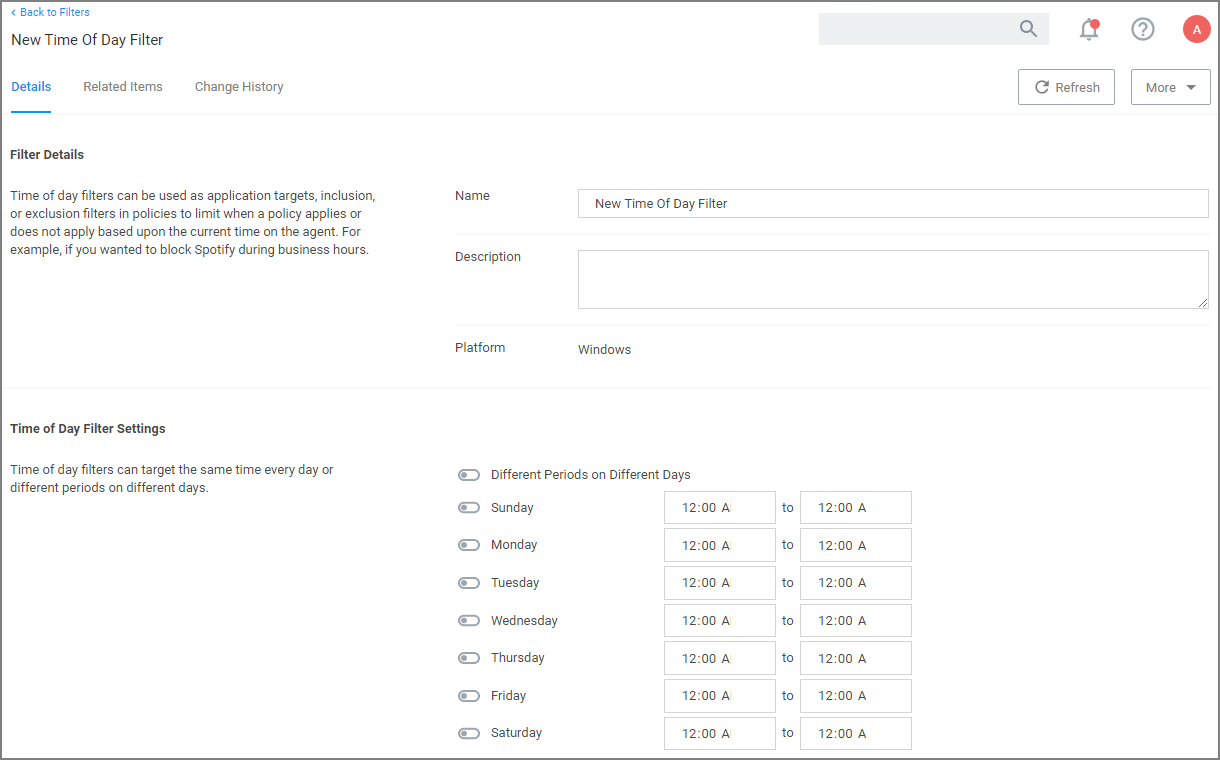Click the search magnifier icon
Viewport: 1220px width, 760px height.
pyautogui.click(x=1028, y=29)
